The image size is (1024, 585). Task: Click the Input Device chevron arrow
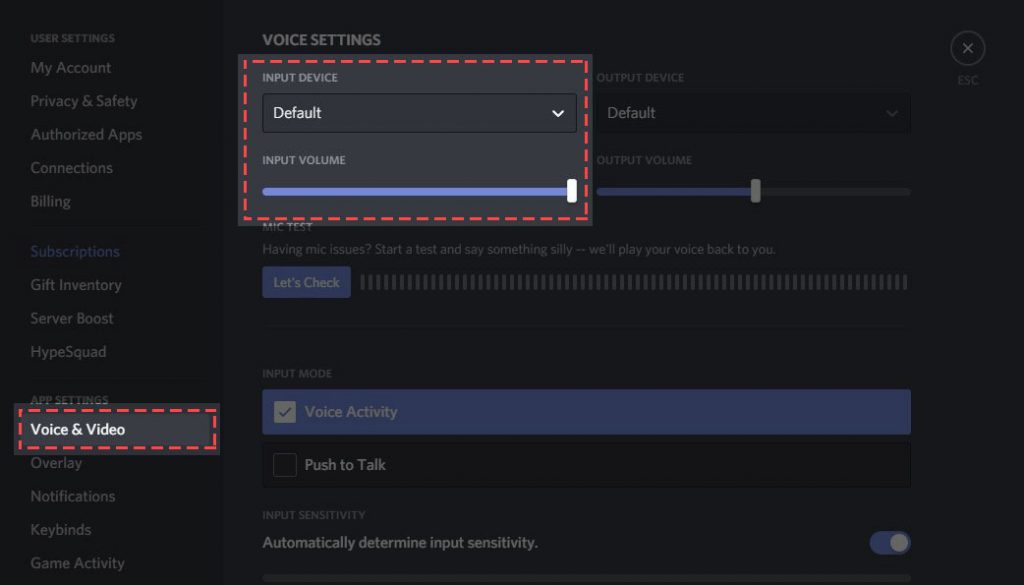[x=558, y=113]
